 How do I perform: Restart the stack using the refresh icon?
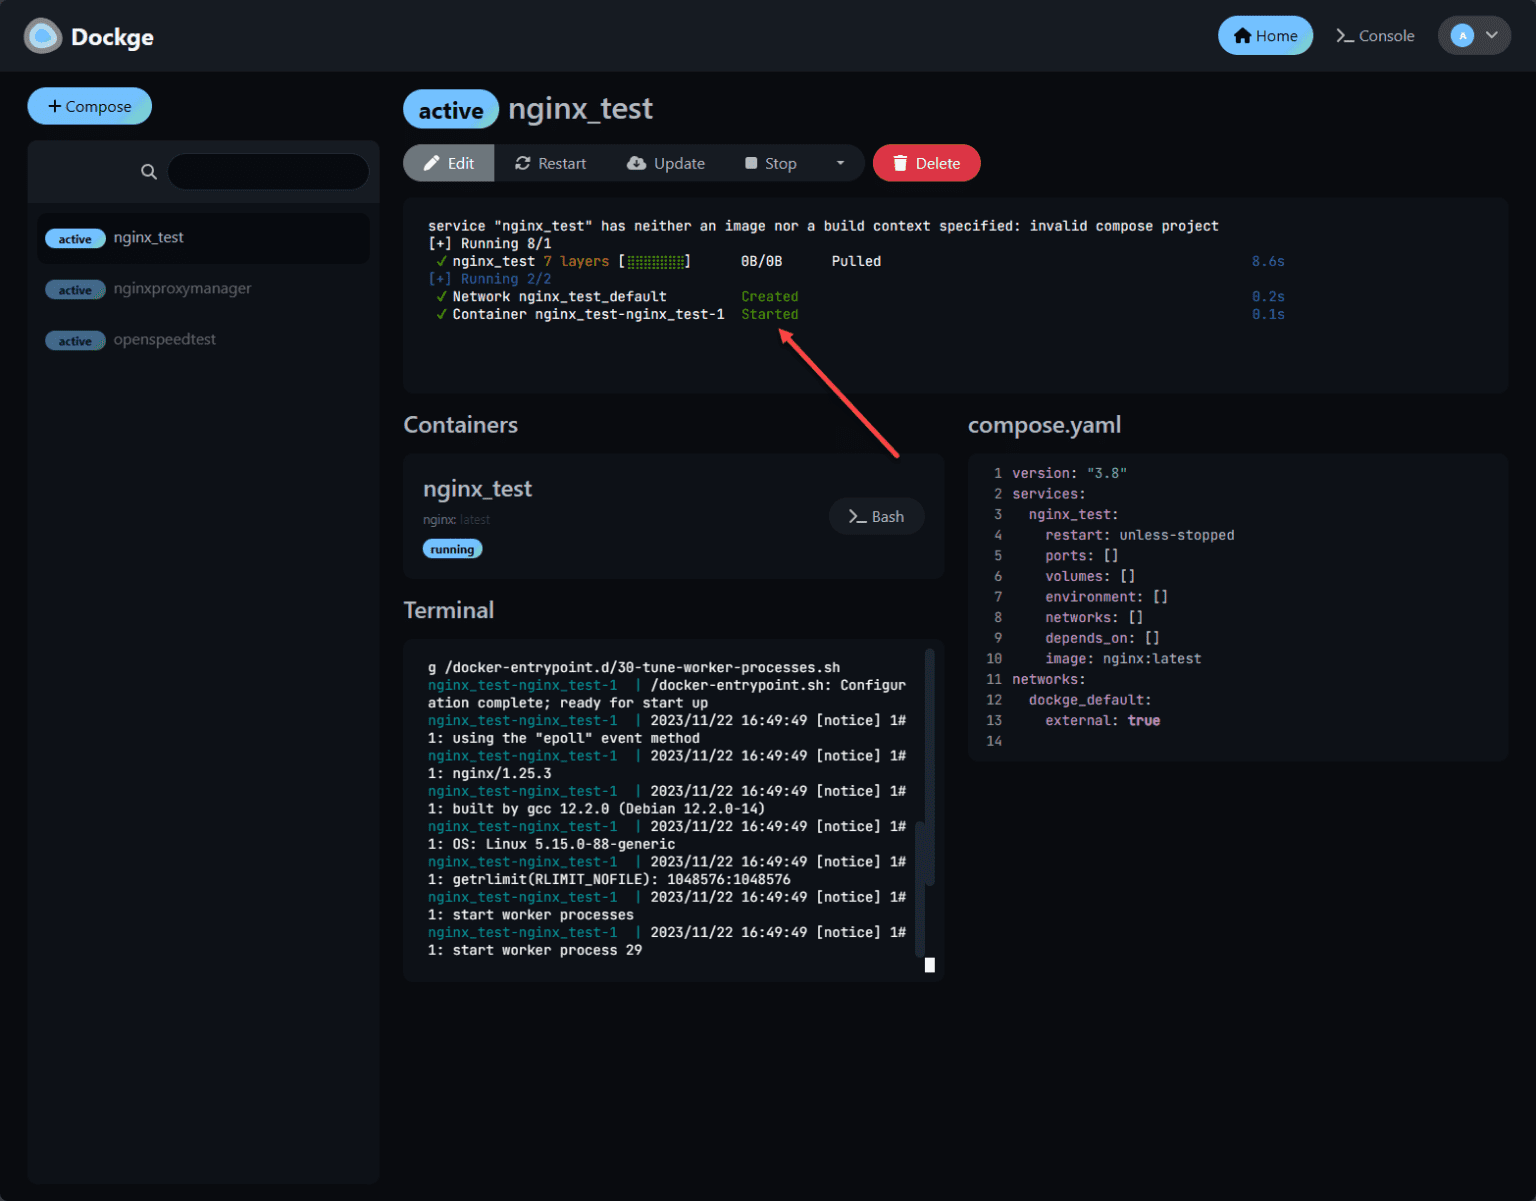(x=522, y=163)
